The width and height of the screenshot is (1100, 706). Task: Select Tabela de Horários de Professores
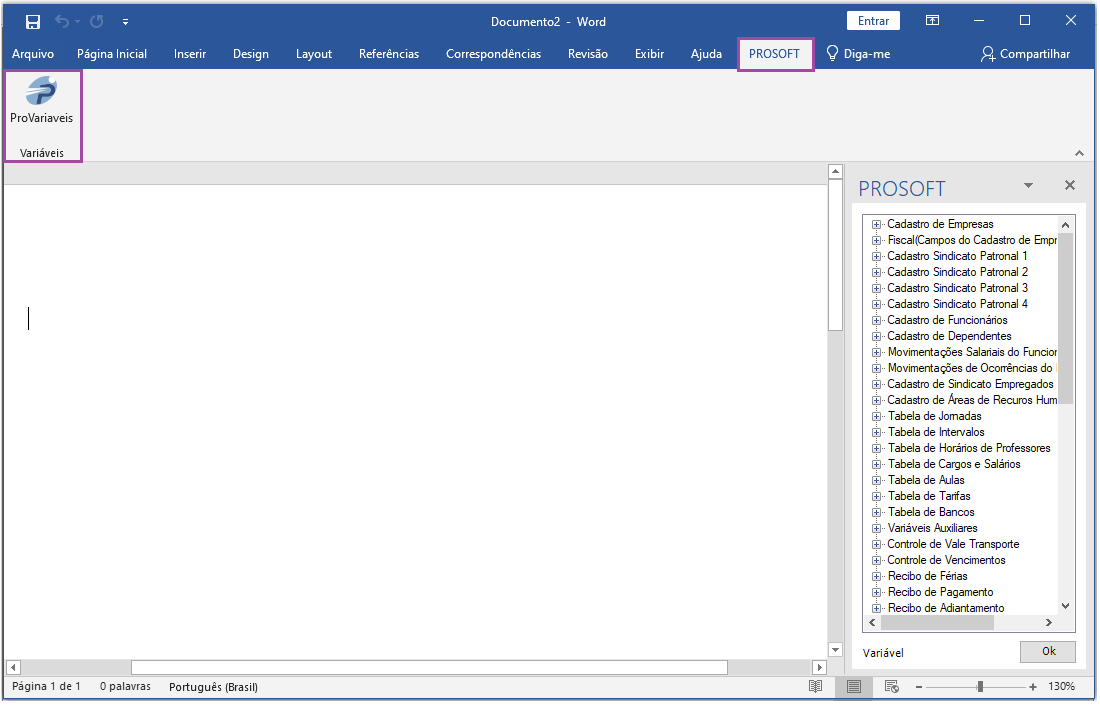click(x=969, y=448)
